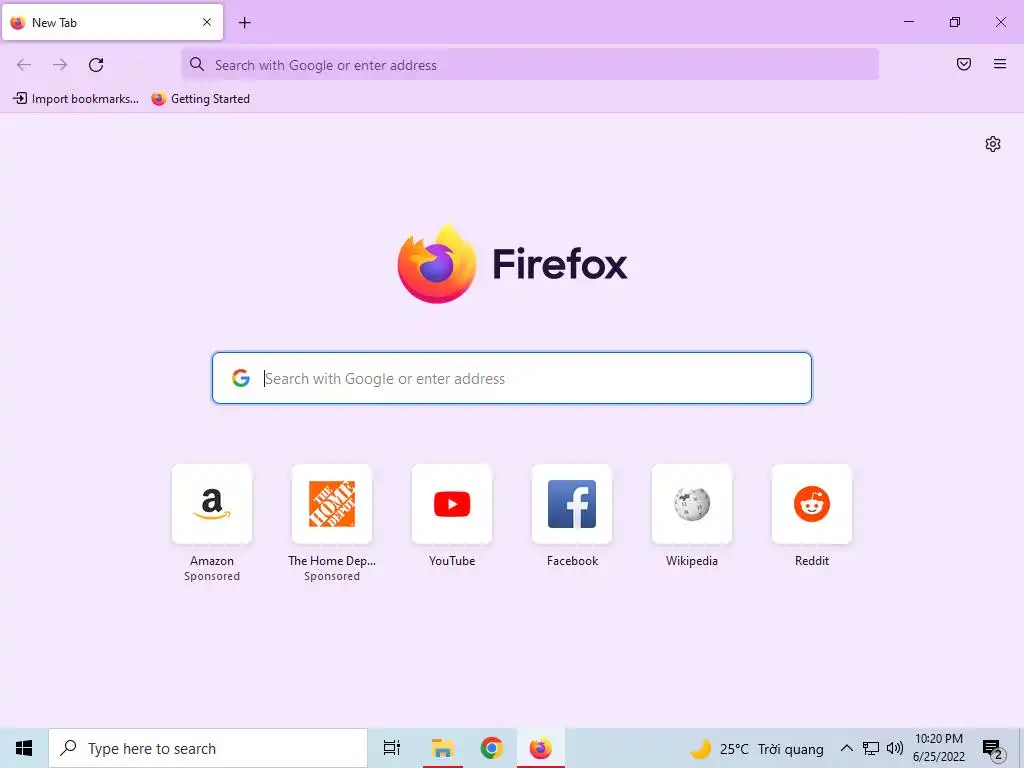Open new tab personalize settings gear
The image size is (1024, 768).
993,144
